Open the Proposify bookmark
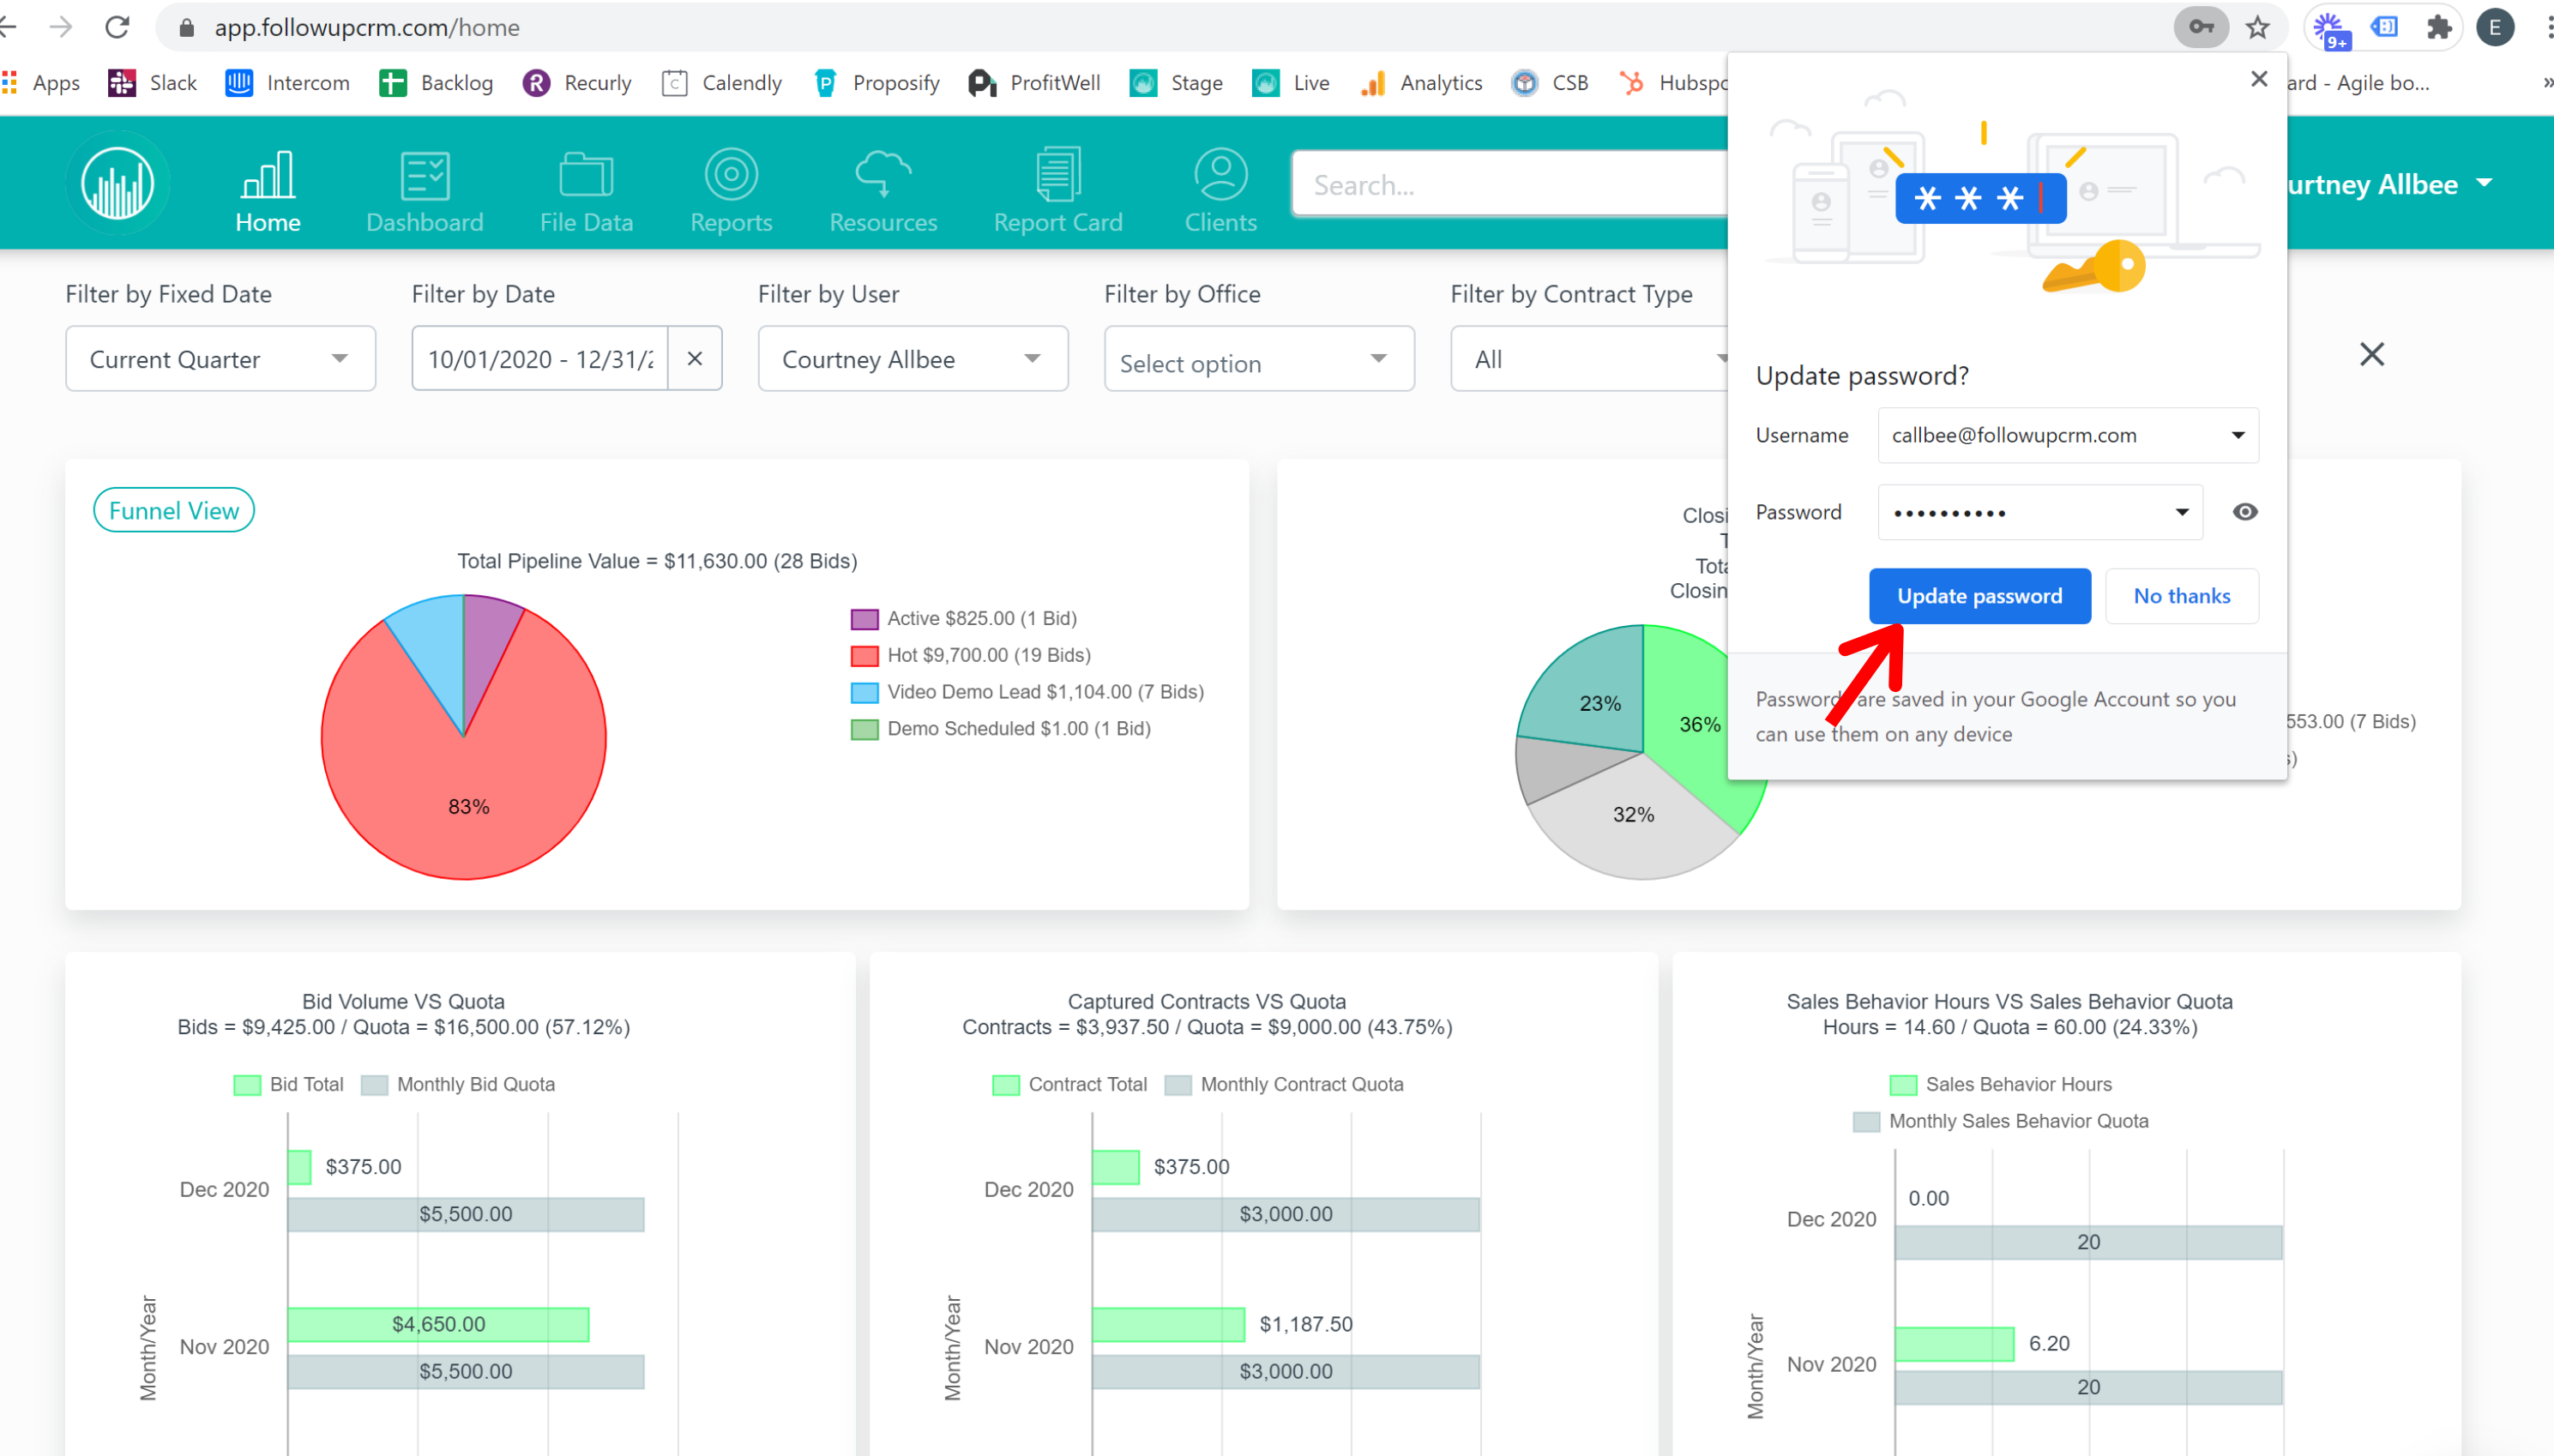Viewport: 2554px width, 1456px height. point(876,83)
